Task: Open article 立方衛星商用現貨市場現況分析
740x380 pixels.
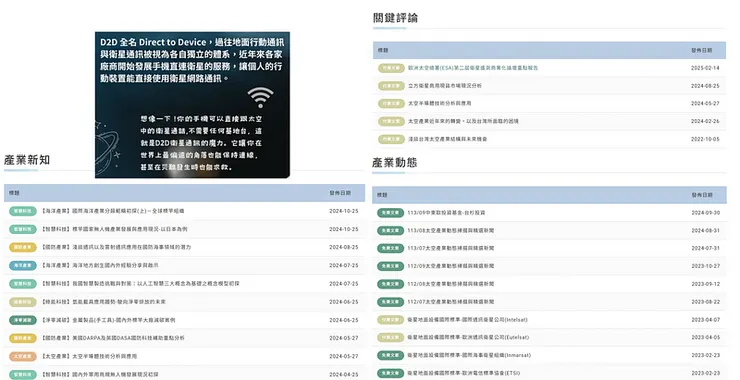Action: click(445, 86)
